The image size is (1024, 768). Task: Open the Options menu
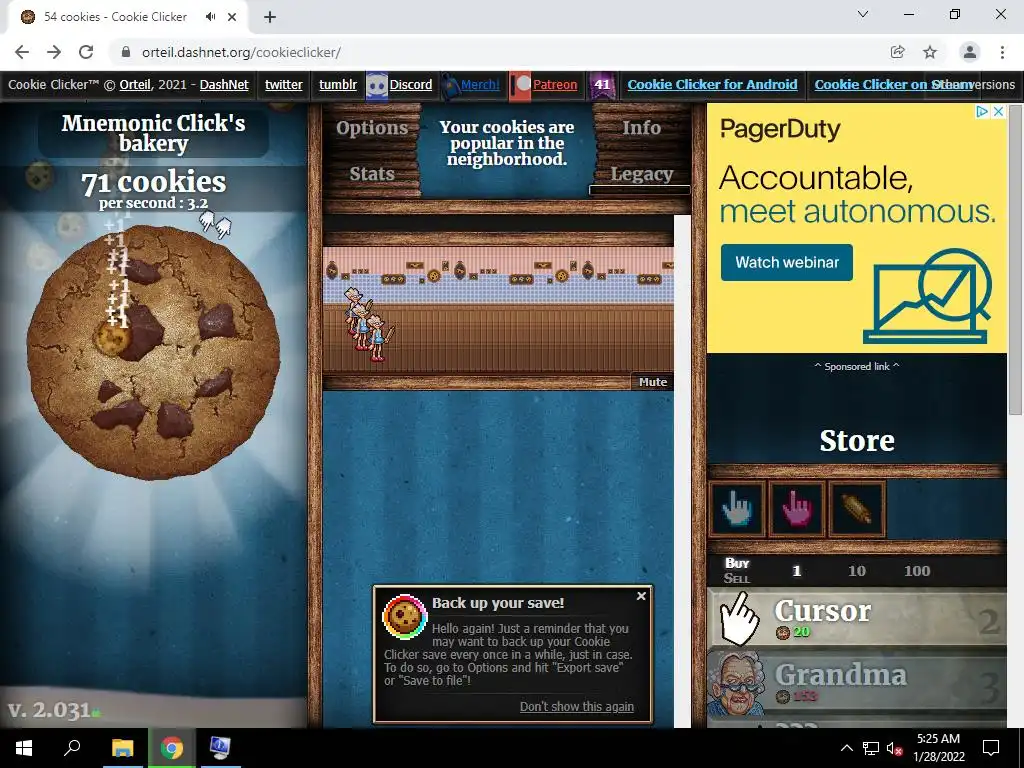pyautogui.click(x=372, y=128)
